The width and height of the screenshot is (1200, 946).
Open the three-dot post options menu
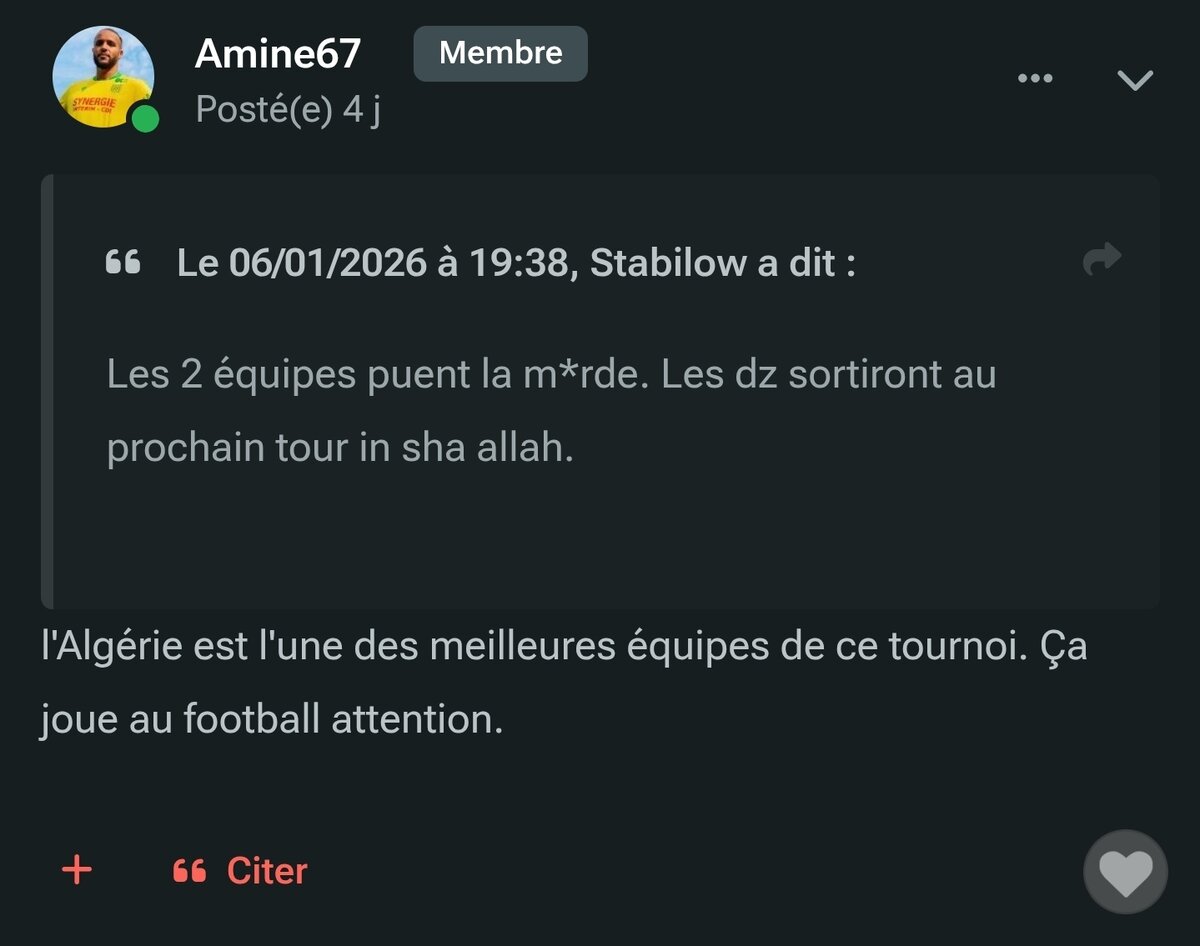(x=1034, y=79)
